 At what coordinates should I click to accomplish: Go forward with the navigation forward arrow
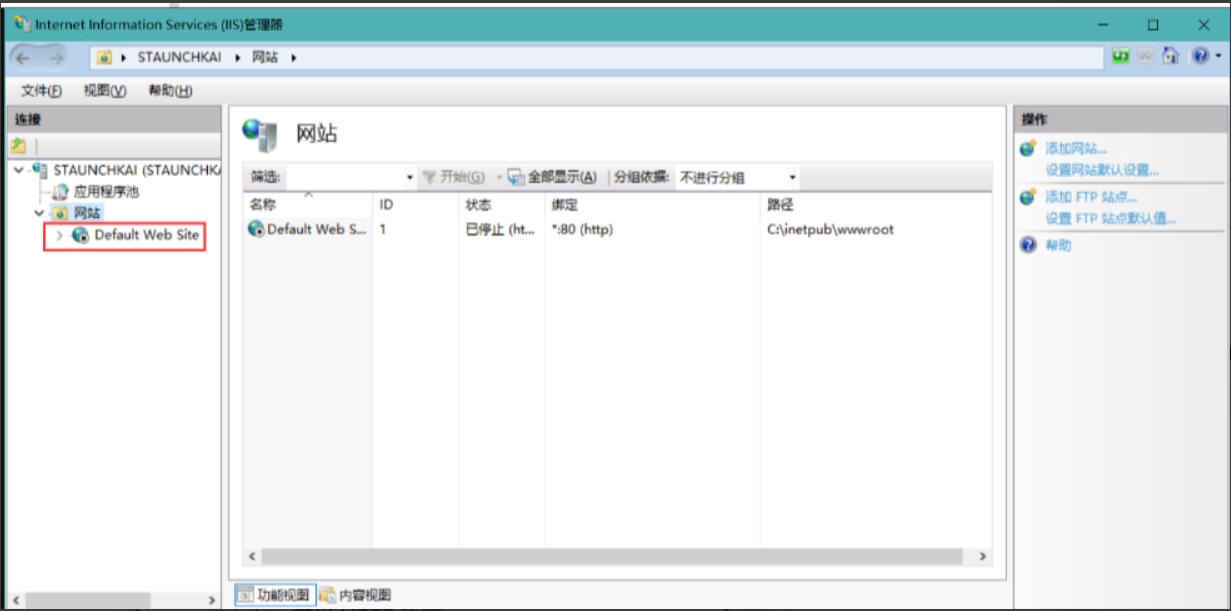point(56,58)
